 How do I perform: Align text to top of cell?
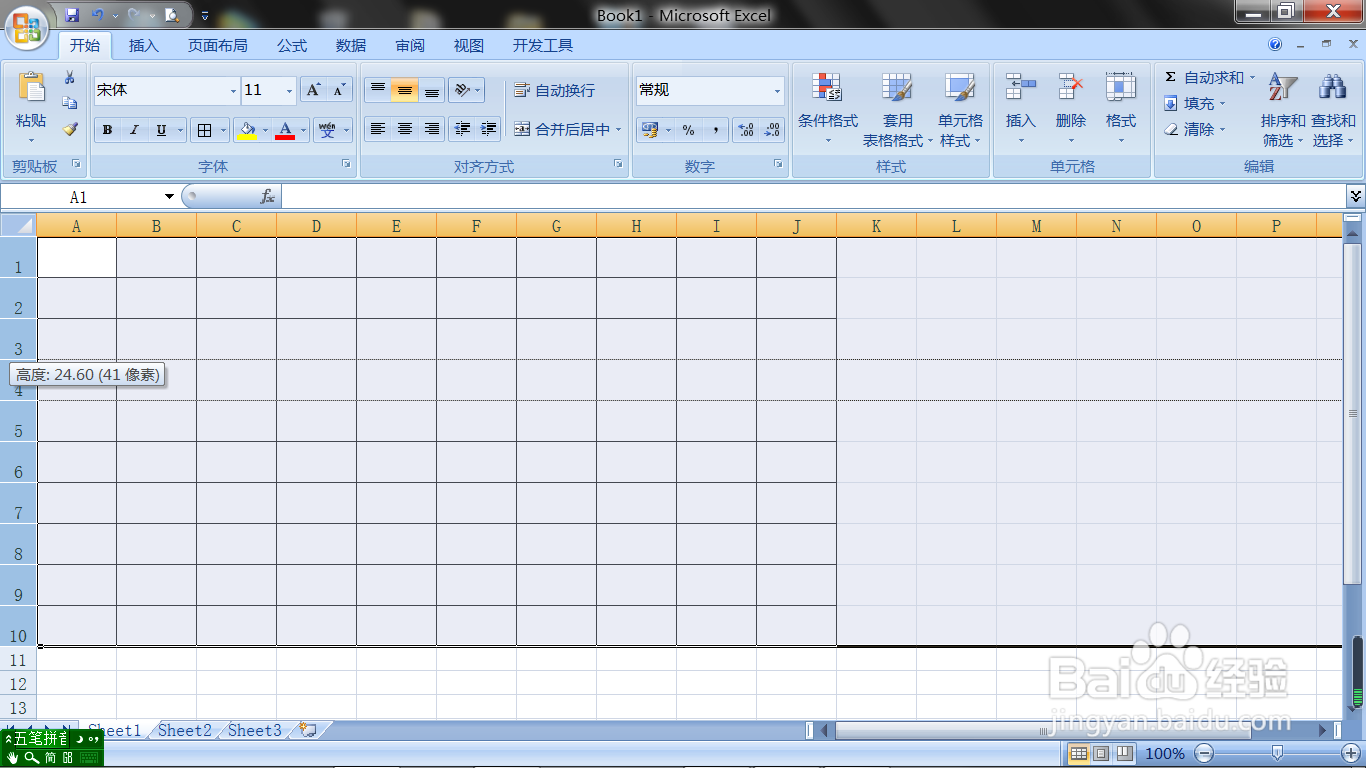(378, 90)
